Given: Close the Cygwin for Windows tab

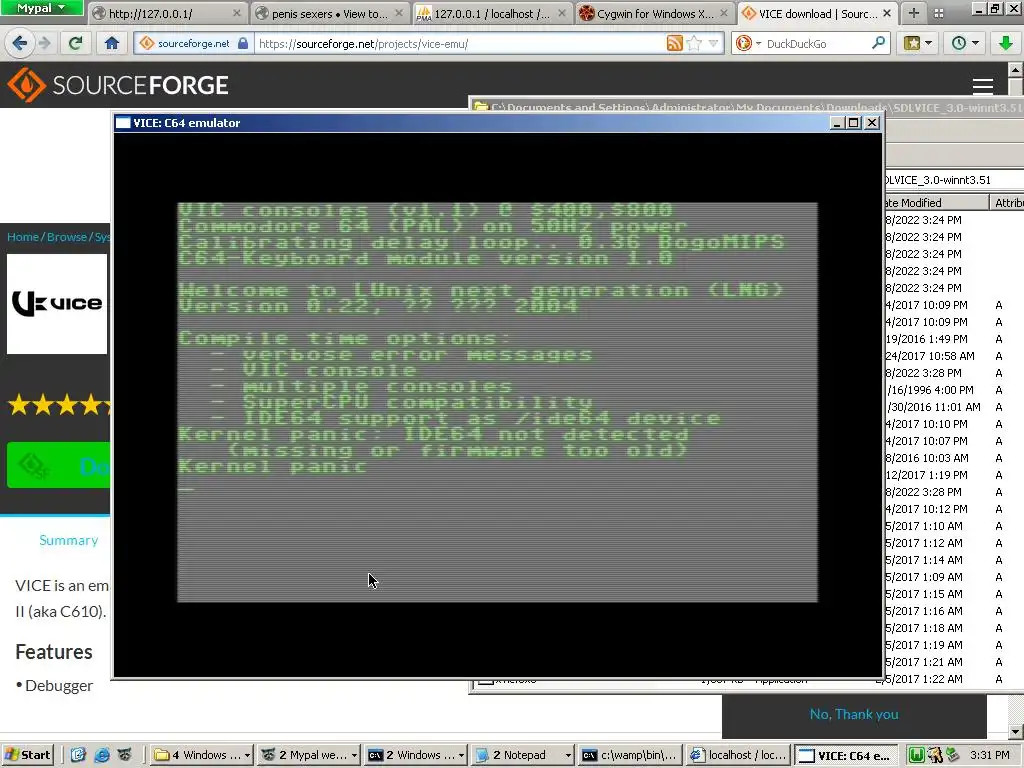Looking at the screenshot, I should [724, 13].
